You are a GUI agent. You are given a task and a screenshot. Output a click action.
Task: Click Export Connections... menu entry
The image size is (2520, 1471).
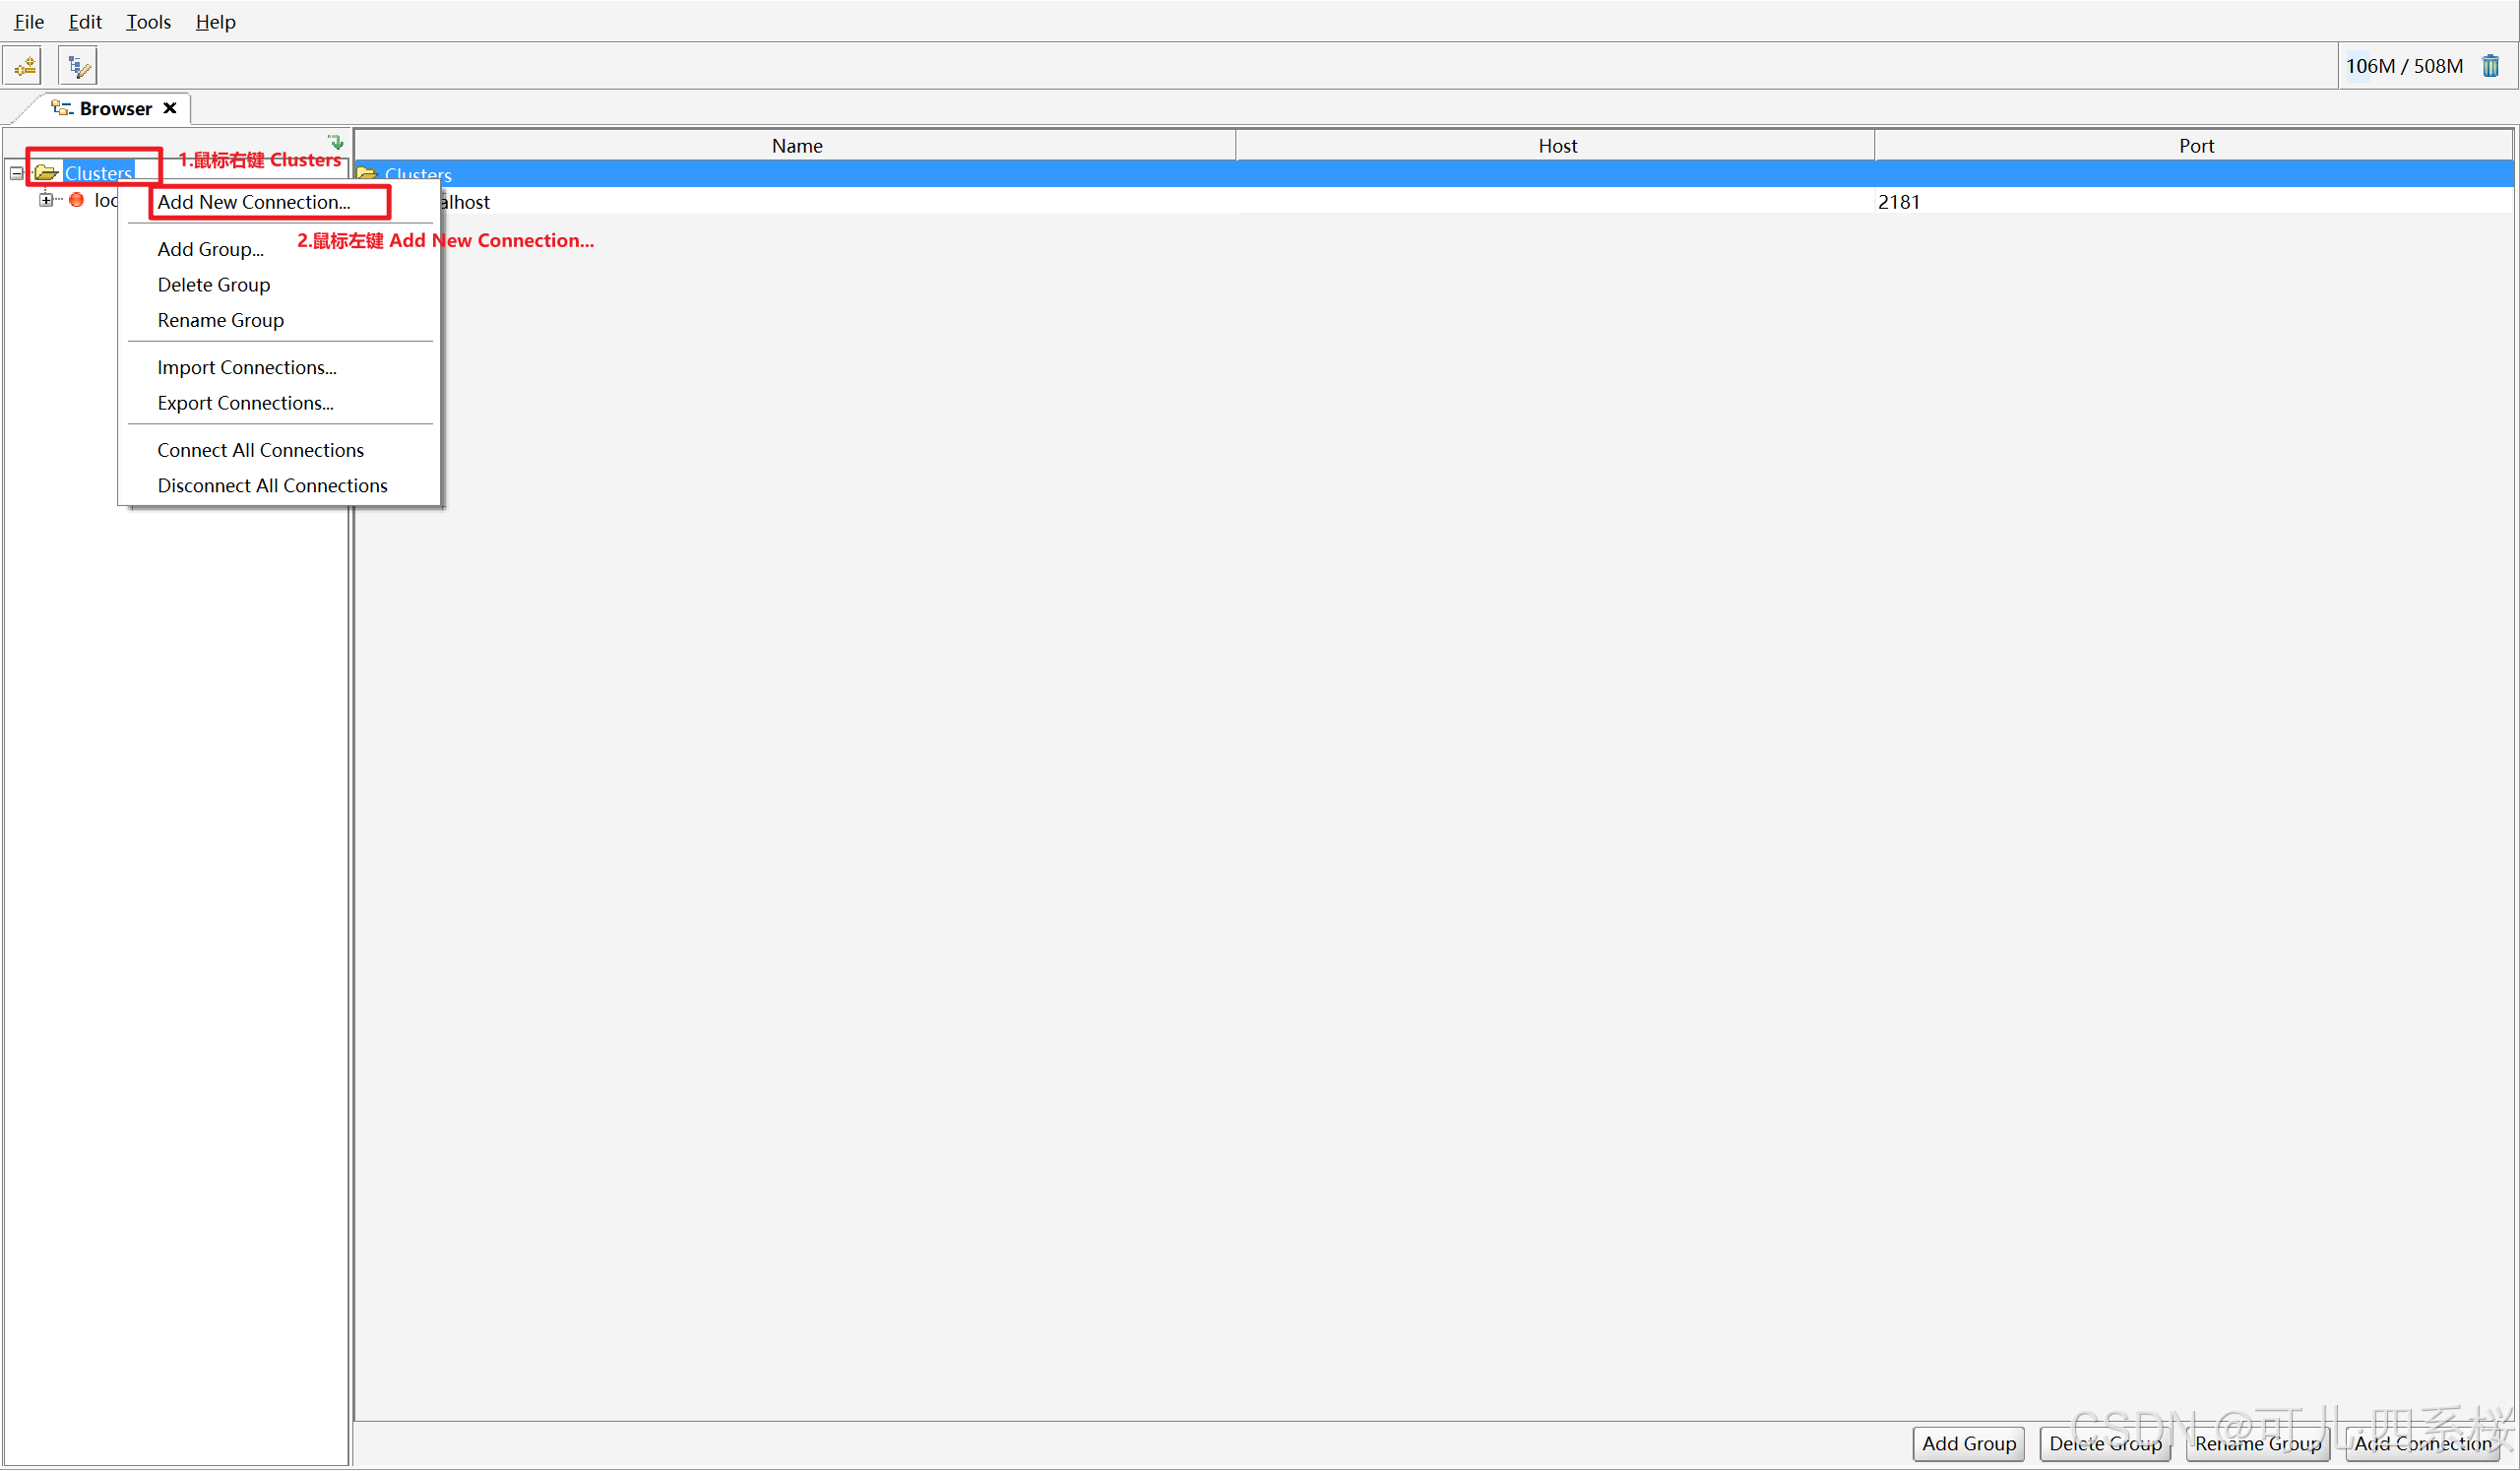245,403
